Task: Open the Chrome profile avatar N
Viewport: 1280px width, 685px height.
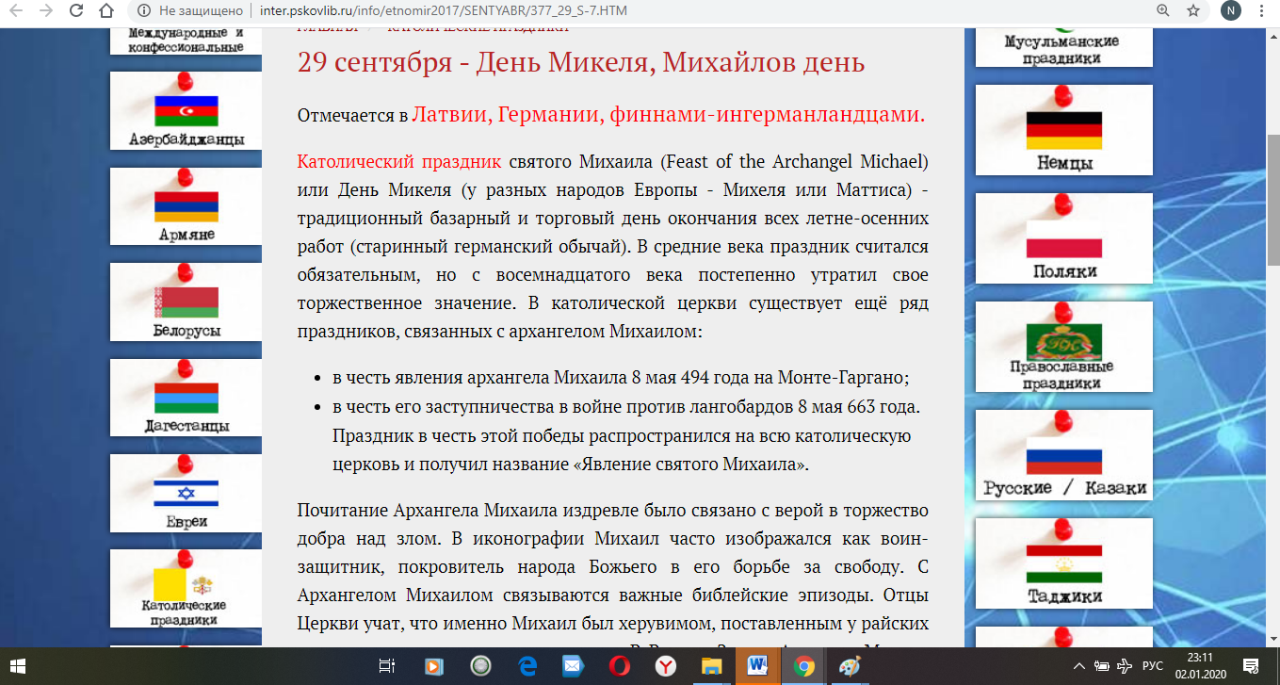Action: [x=1231, y=11]
